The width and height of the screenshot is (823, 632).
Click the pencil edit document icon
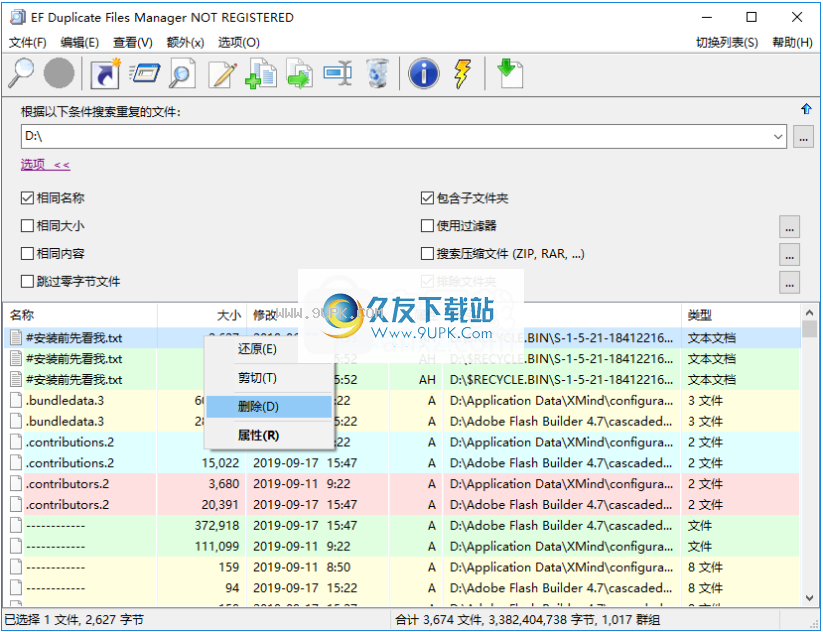point(223,73)
